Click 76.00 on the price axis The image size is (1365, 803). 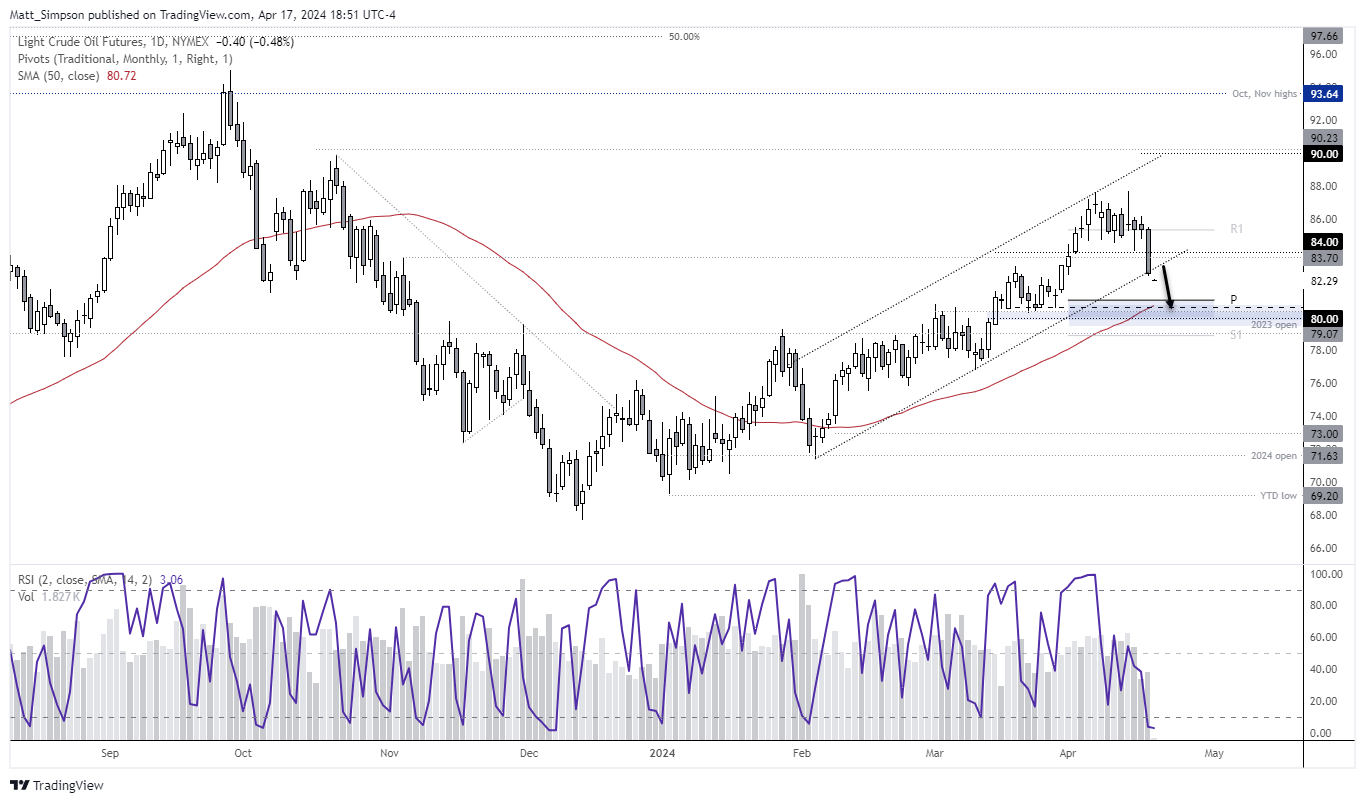coord(1323,383)
